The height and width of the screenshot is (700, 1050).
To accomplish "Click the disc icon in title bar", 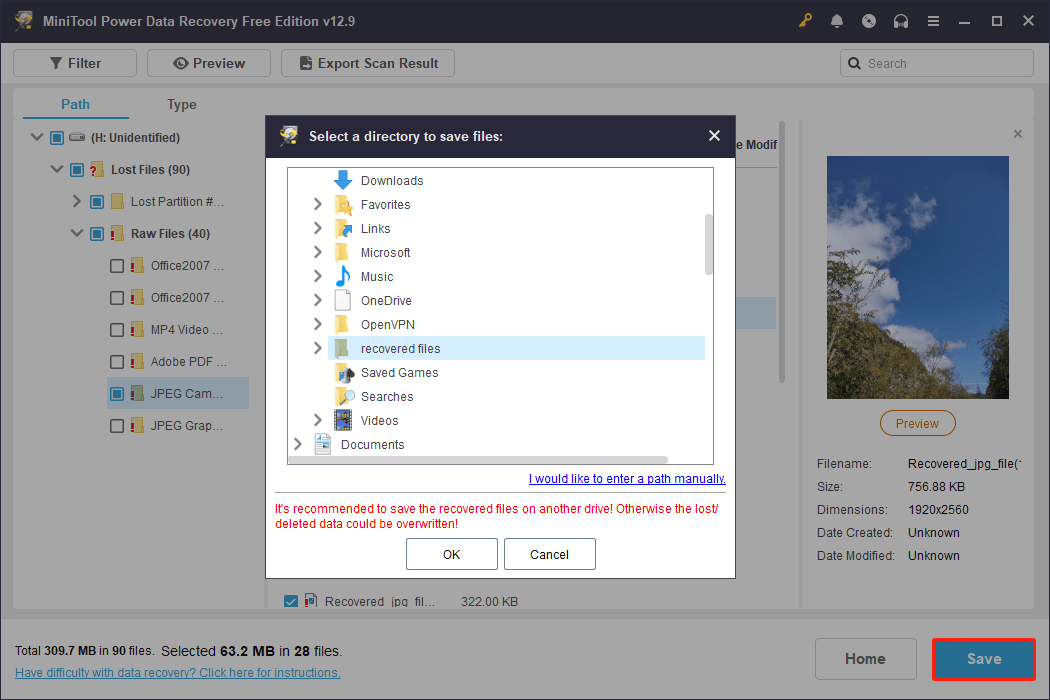I will (x=869, y=21).
